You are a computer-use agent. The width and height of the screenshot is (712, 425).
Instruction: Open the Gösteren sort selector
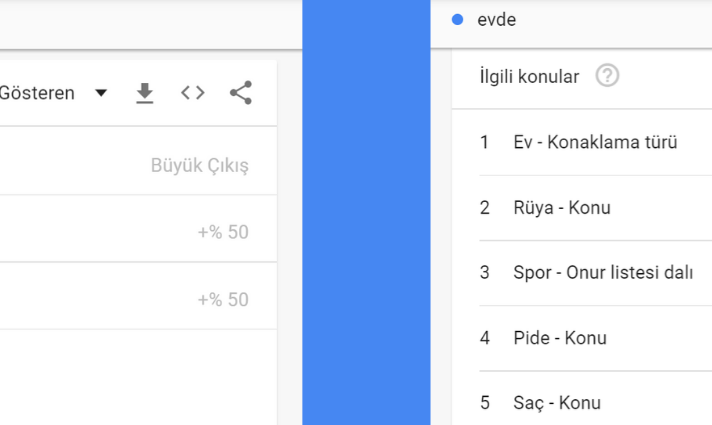tap(54, 93)
